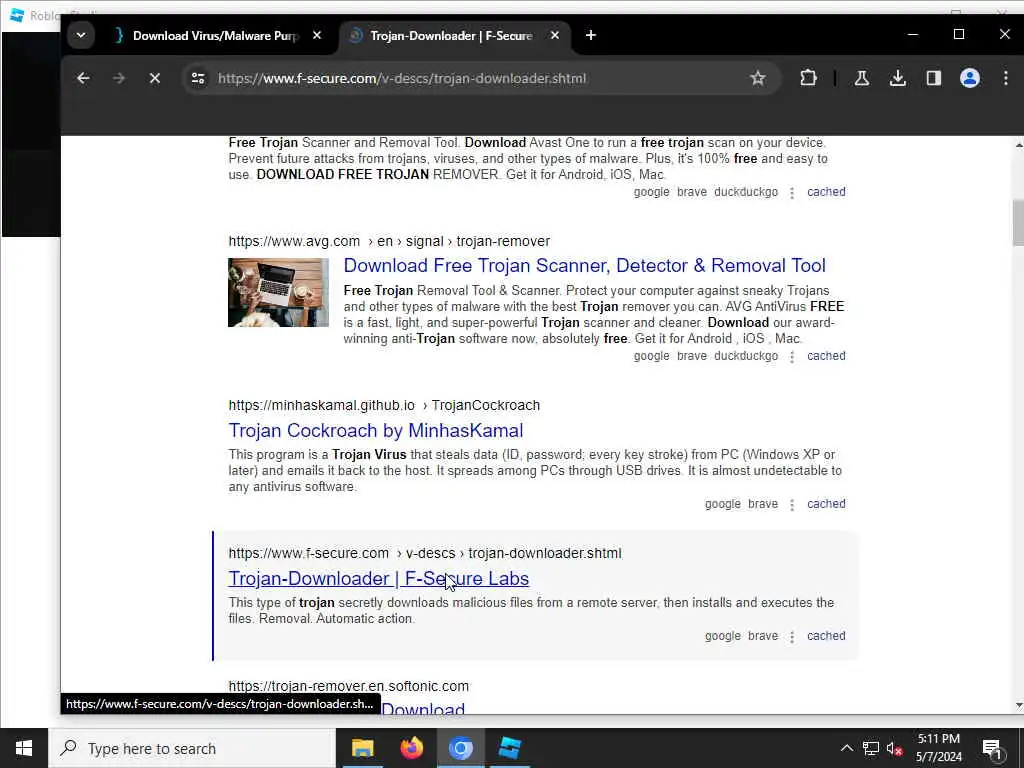Open cached link under Avast result
This screenshot has width=1024, height=768.
point(826,191)
